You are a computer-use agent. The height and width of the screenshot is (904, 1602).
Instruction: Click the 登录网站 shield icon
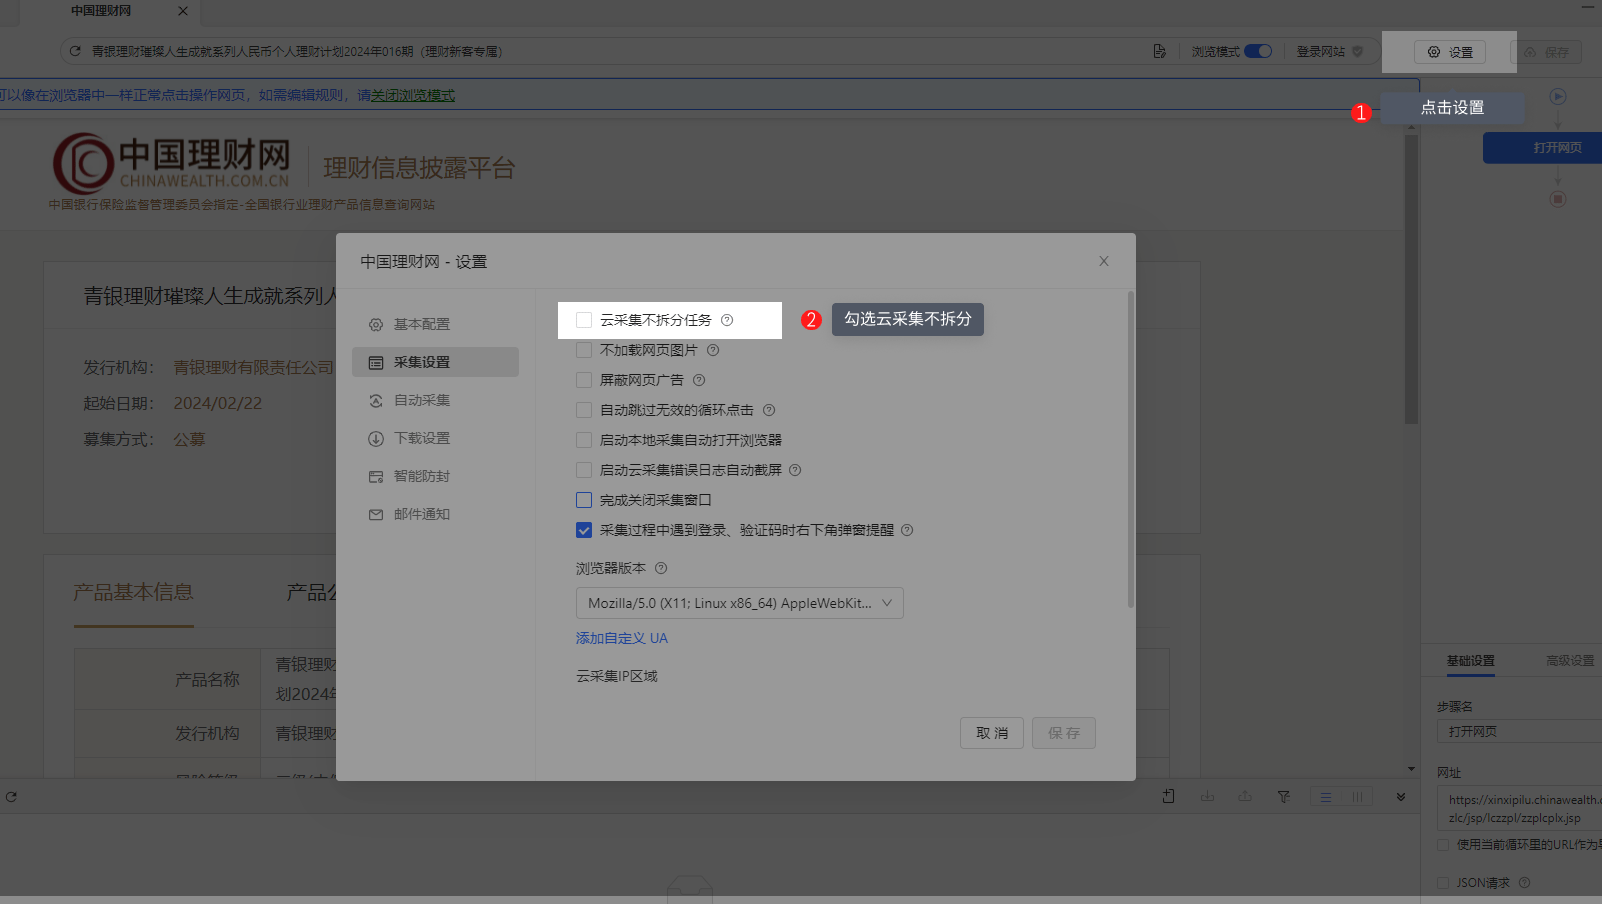click(1357, 51)
